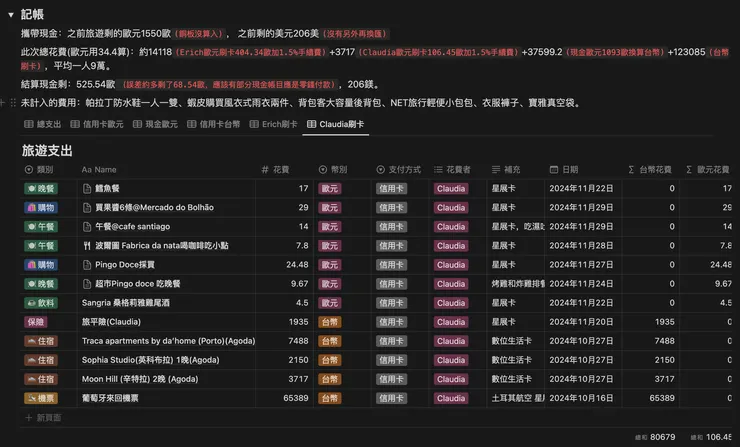Click the 午餐 tag in cafe santiago row
The height and width of the screenshot is (447, 740).
coord(41,227)
